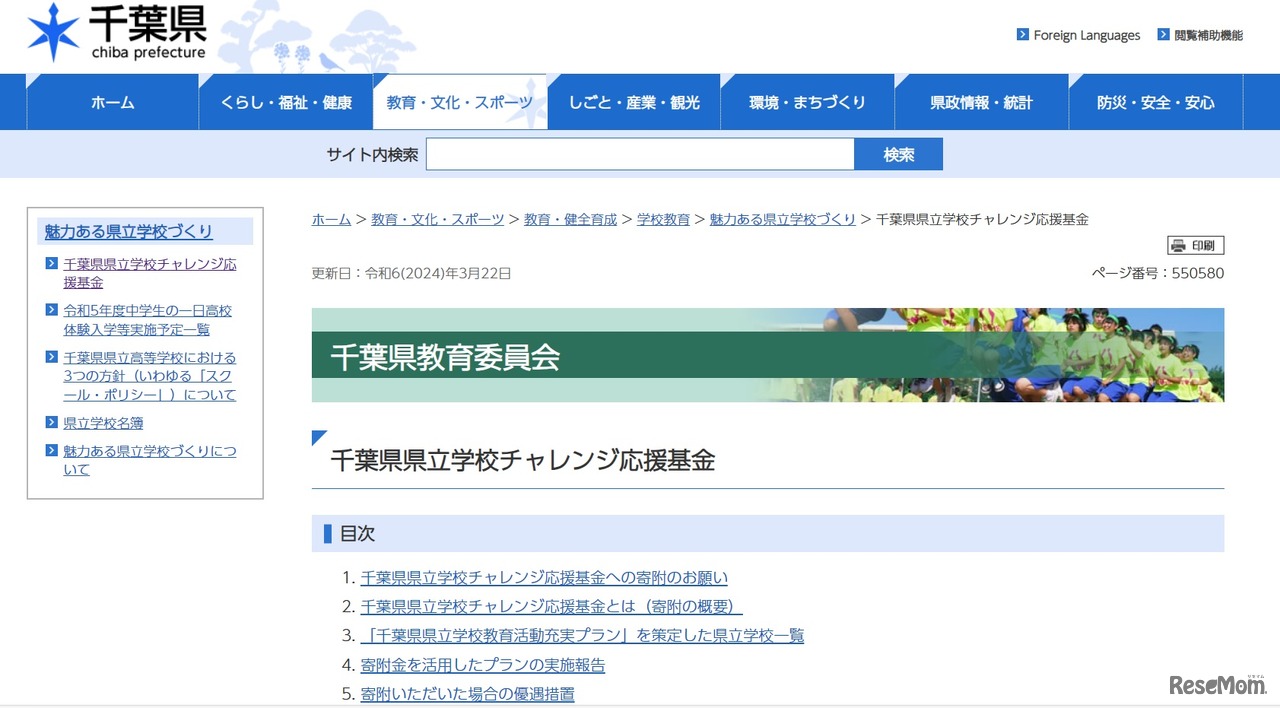Go to 防災・安全・安心 tab

coord(1155,102)
